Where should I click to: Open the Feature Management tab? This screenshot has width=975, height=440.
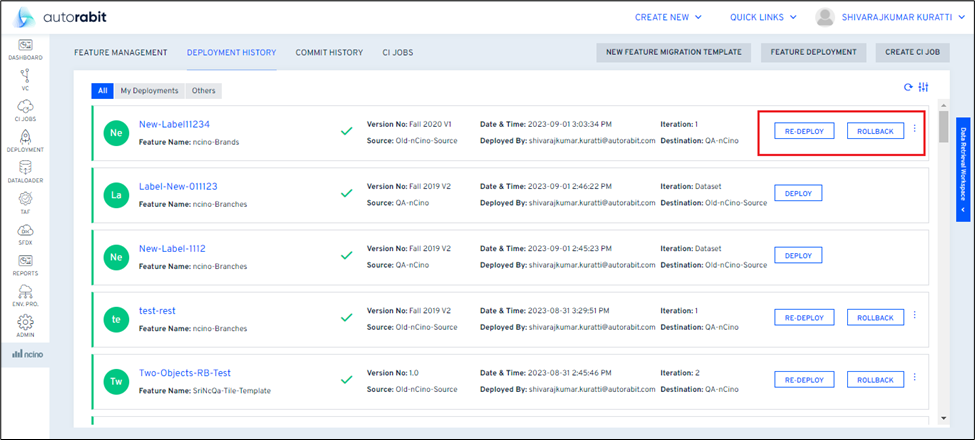(120, 52)
